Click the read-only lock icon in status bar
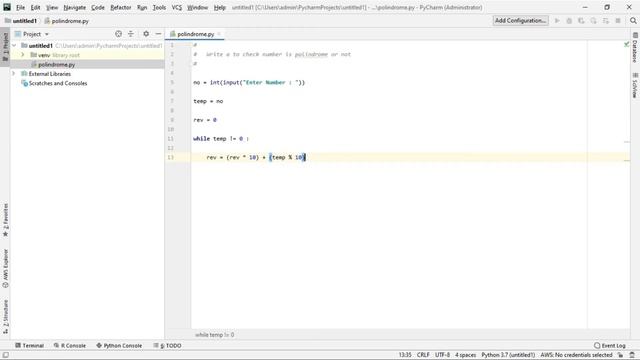This screenshot has width=640, height=360. tap(620, 355)
